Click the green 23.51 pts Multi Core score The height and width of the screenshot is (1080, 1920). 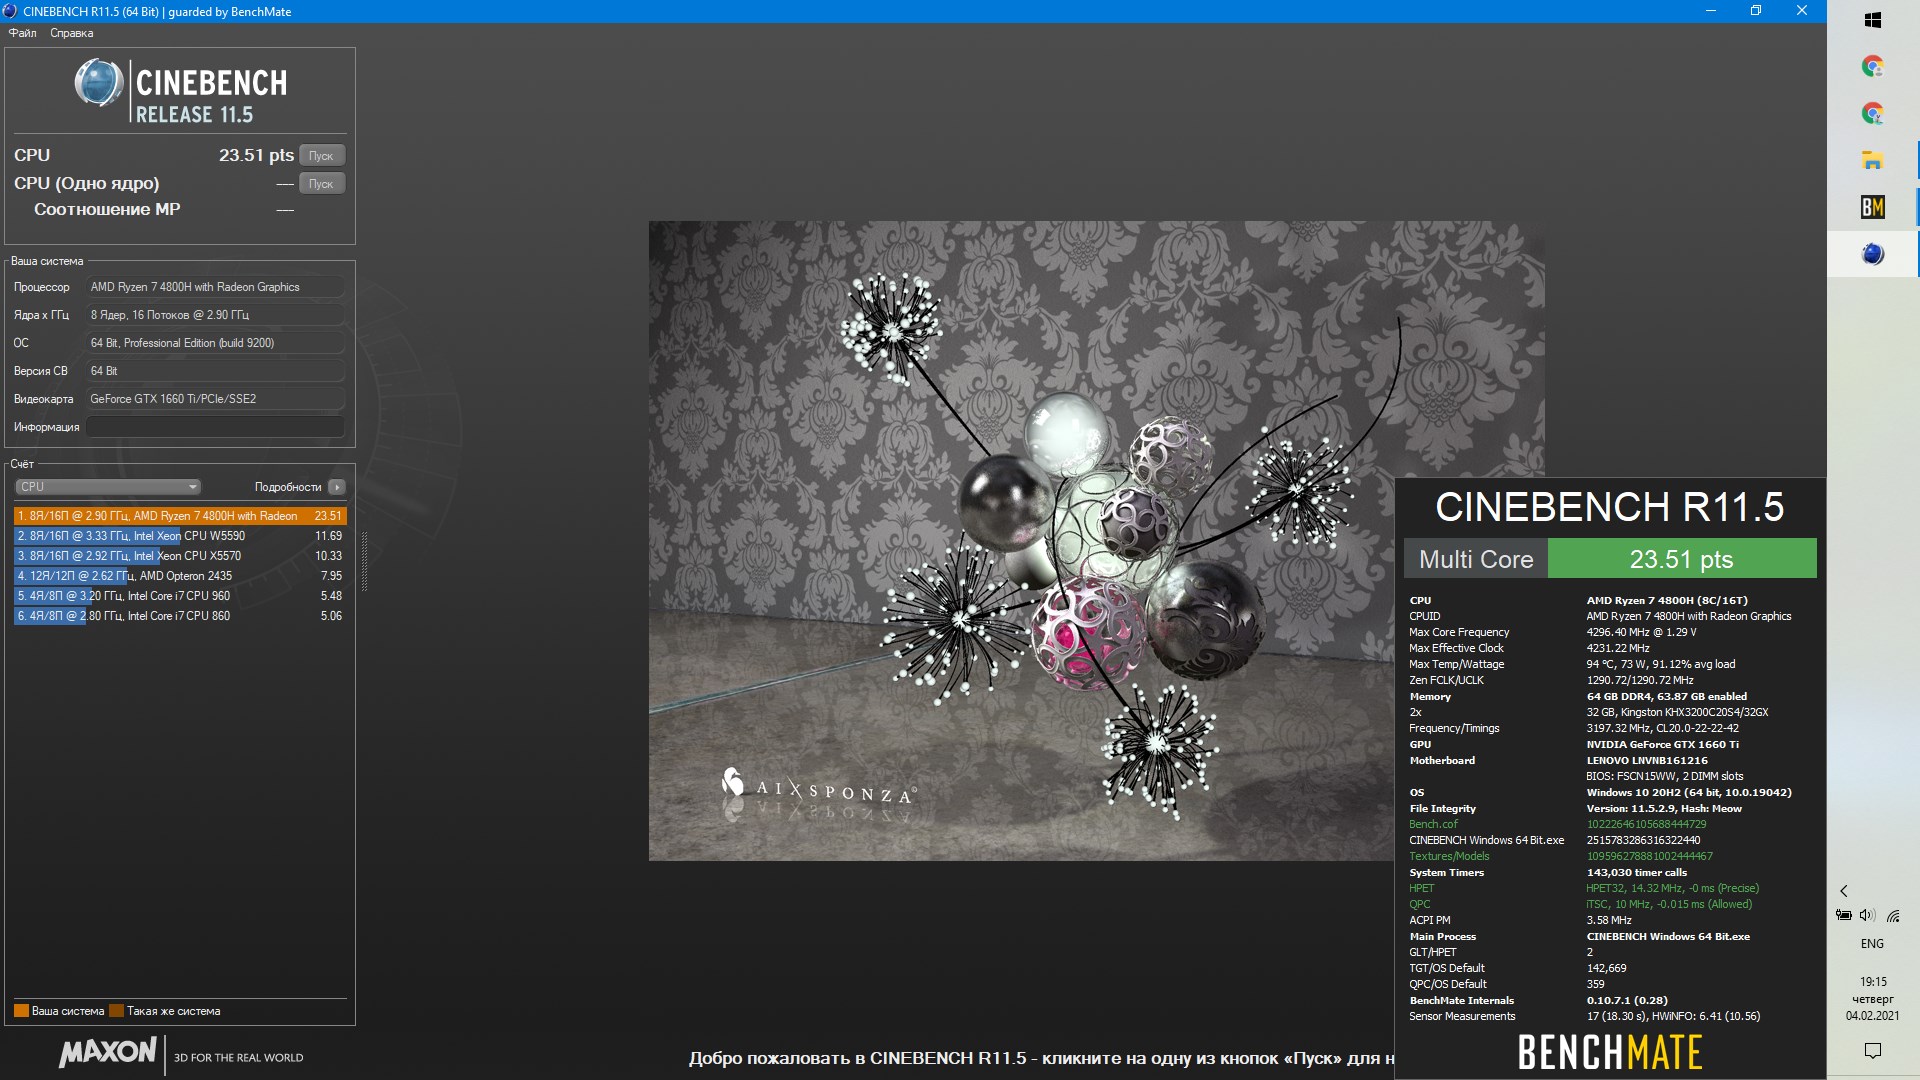tap(1682, 559)
